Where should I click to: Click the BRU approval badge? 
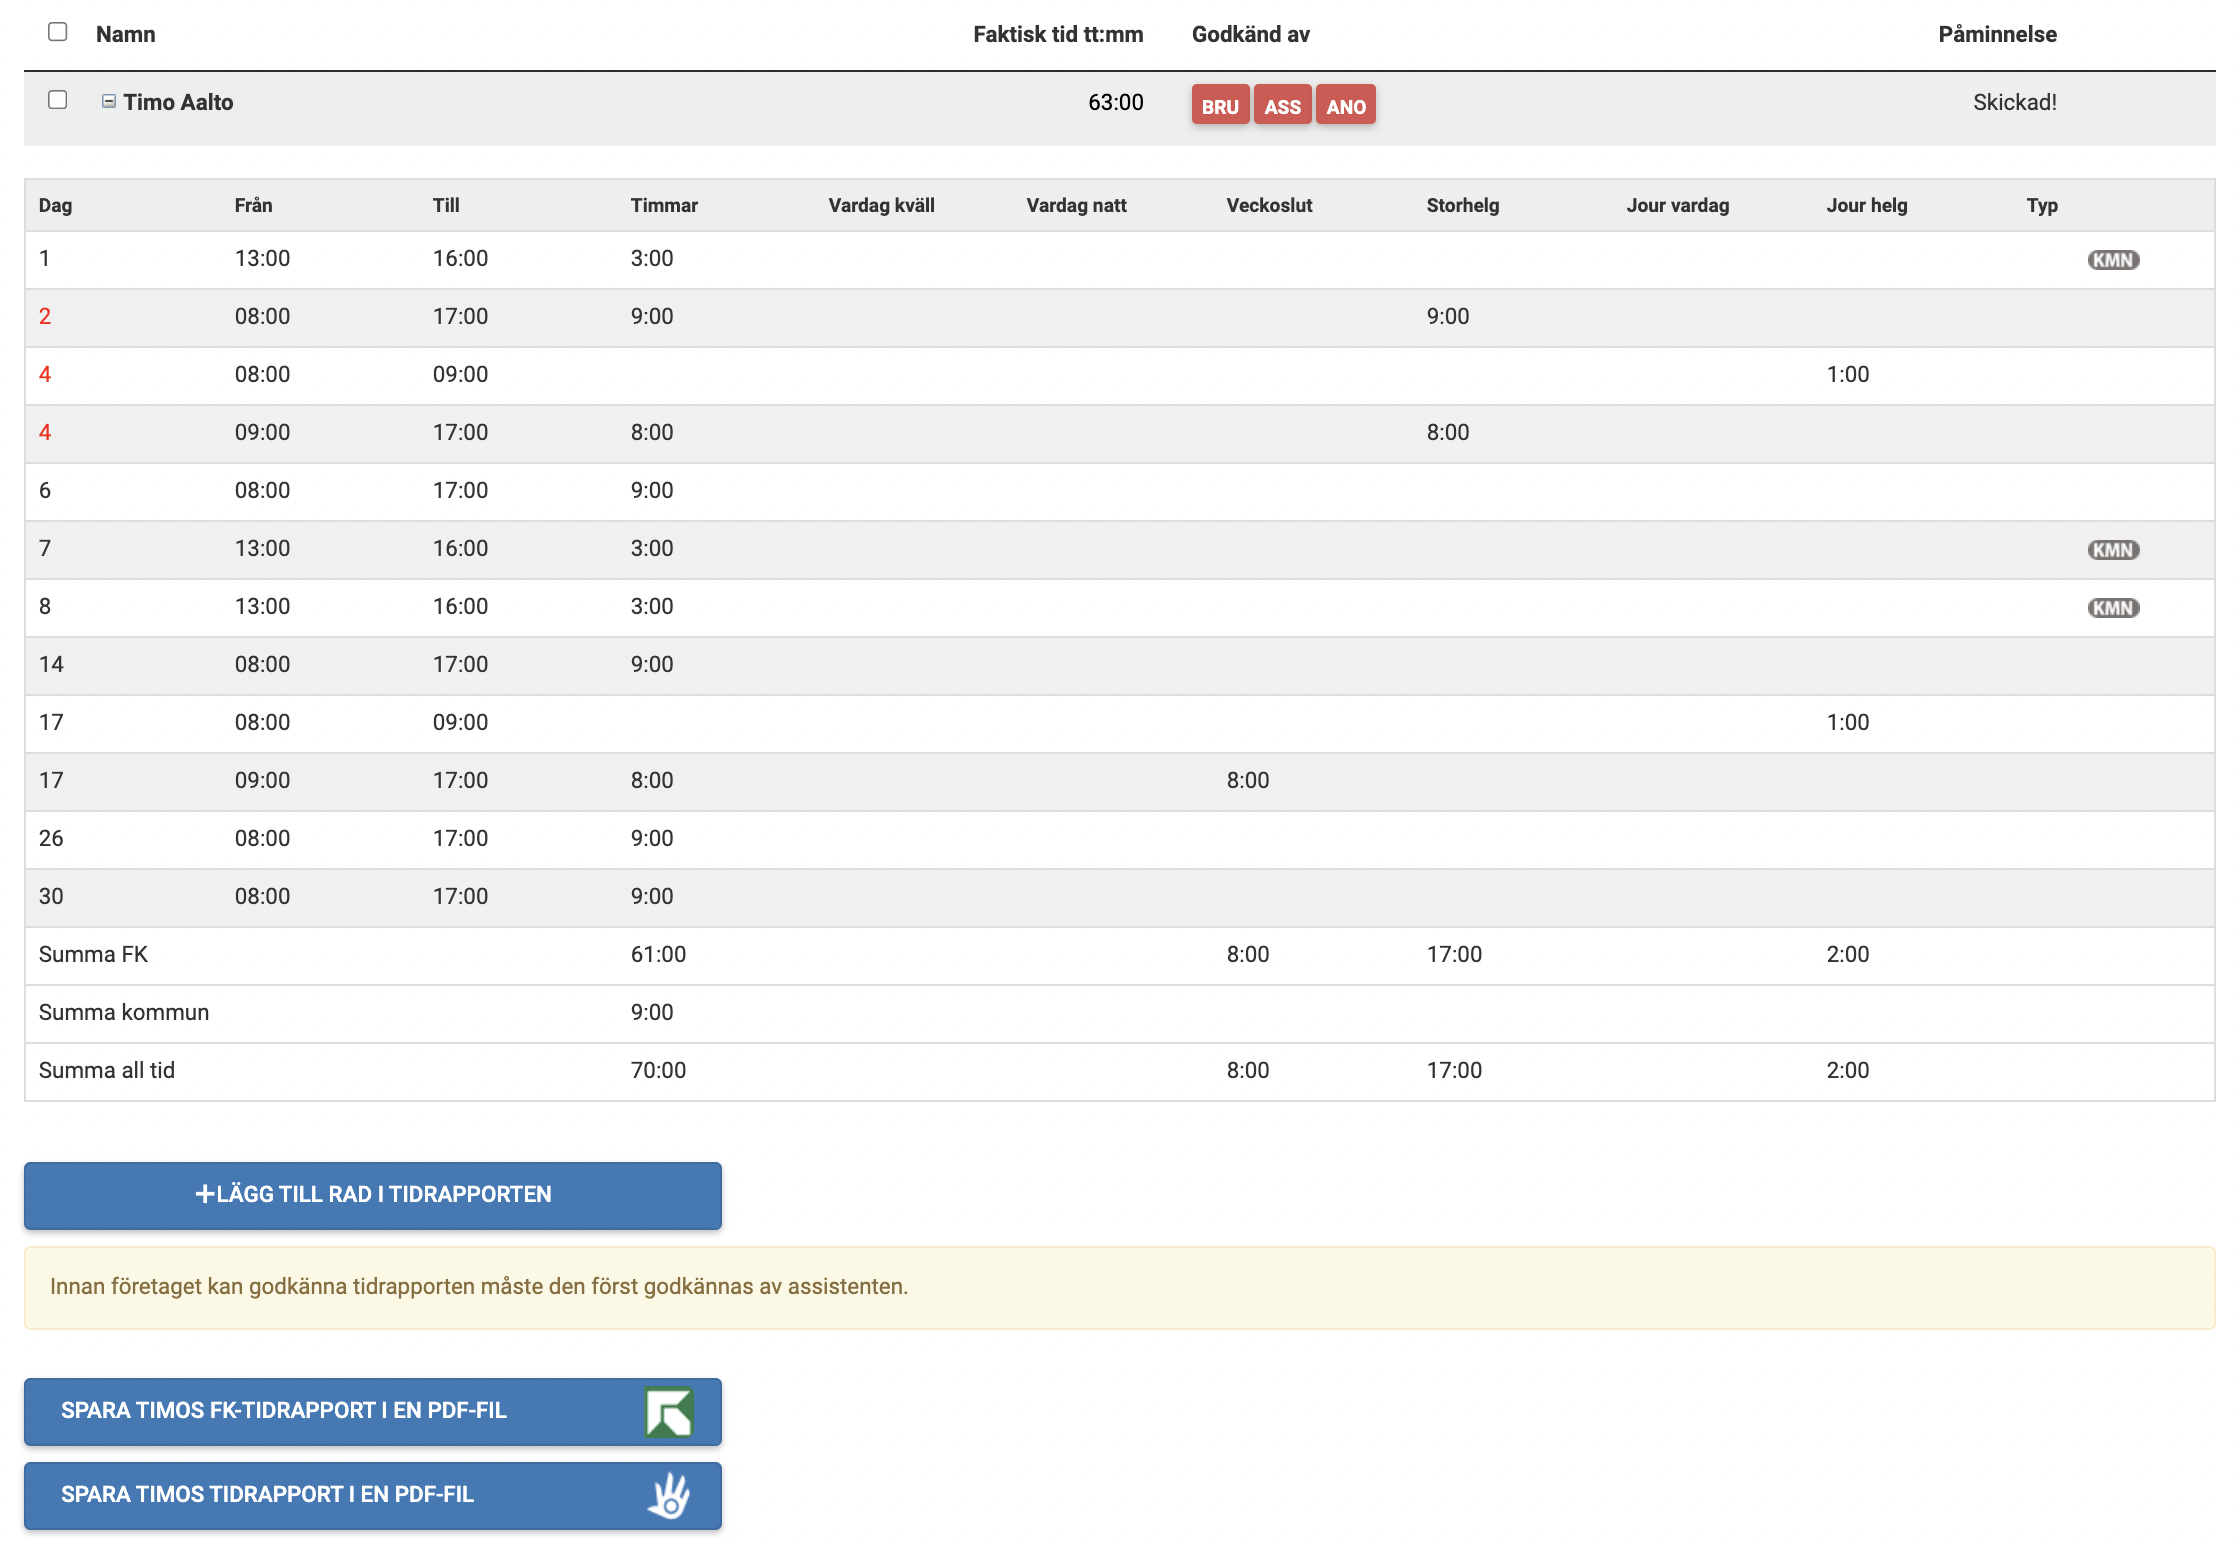(1219, 106)
